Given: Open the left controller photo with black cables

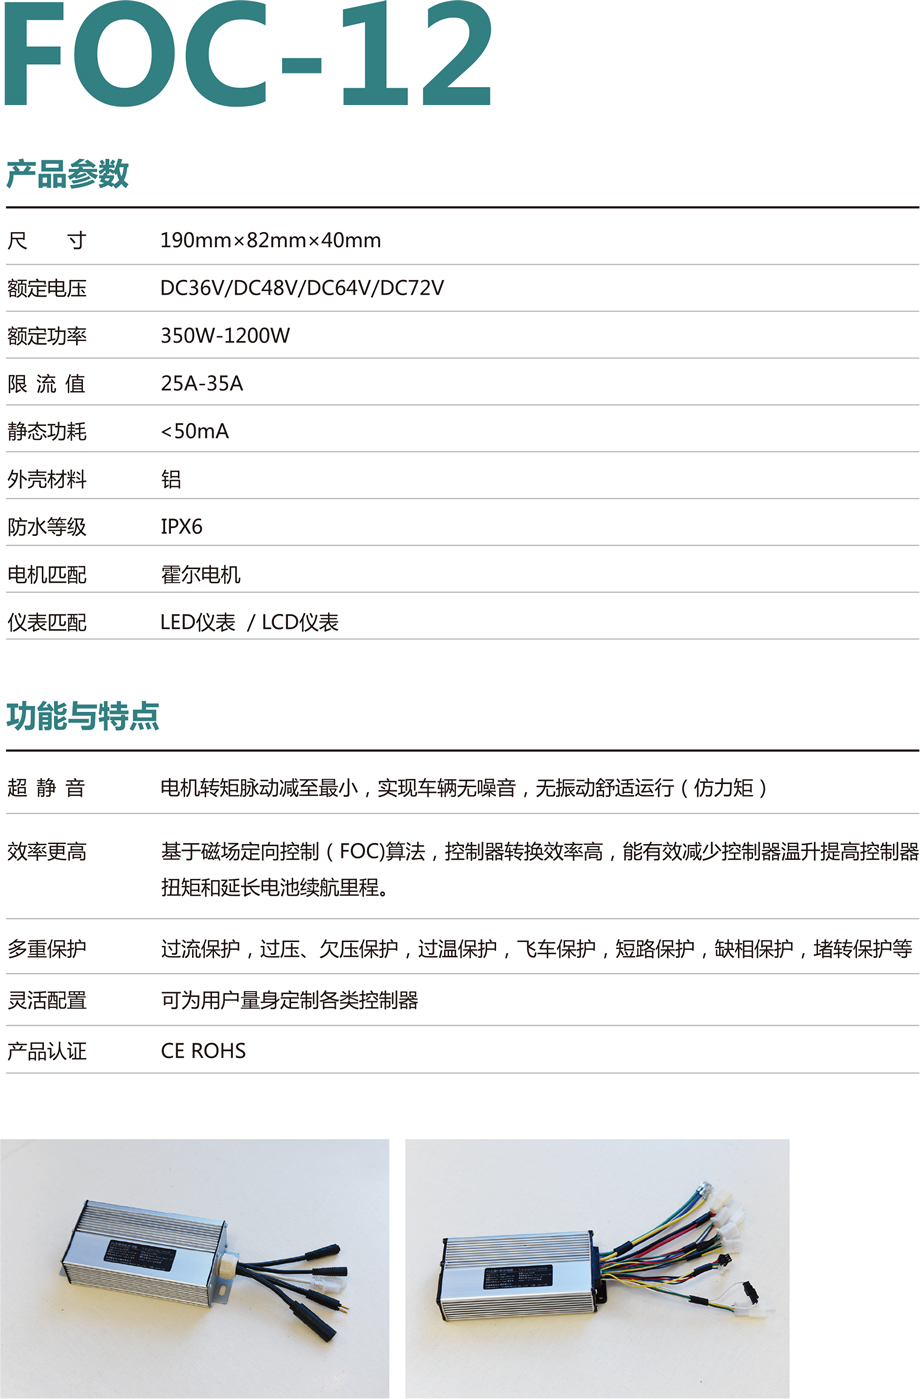Looking at the screenshot, I should point(194,1268).
